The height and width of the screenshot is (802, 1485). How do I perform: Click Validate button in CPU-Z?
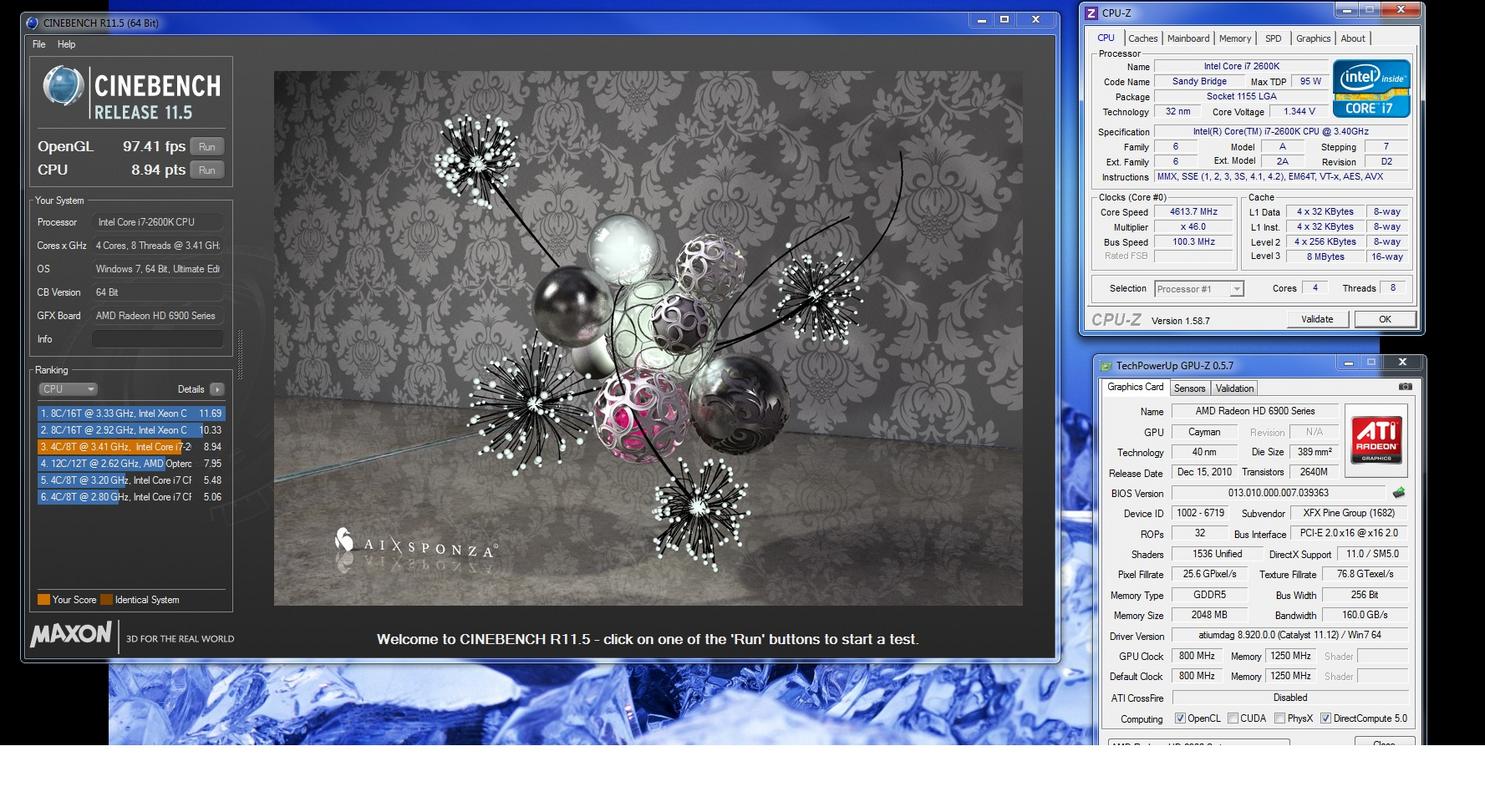tap(1316, 319)
